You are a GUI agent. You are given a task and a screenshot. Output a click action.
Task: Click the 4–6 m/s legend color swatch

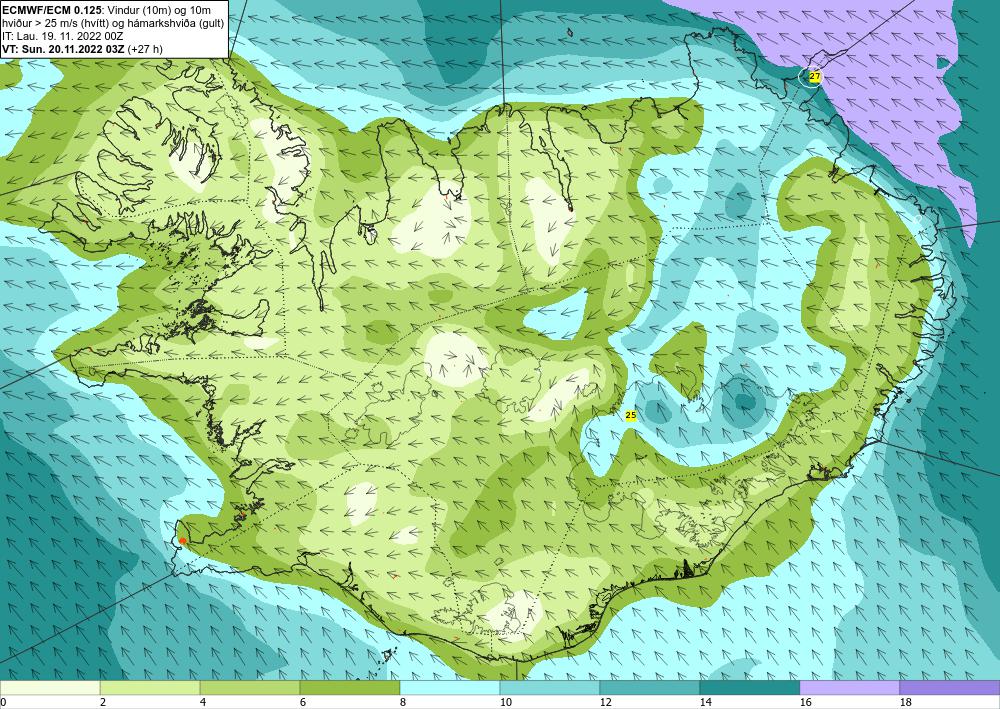[250, 688]
